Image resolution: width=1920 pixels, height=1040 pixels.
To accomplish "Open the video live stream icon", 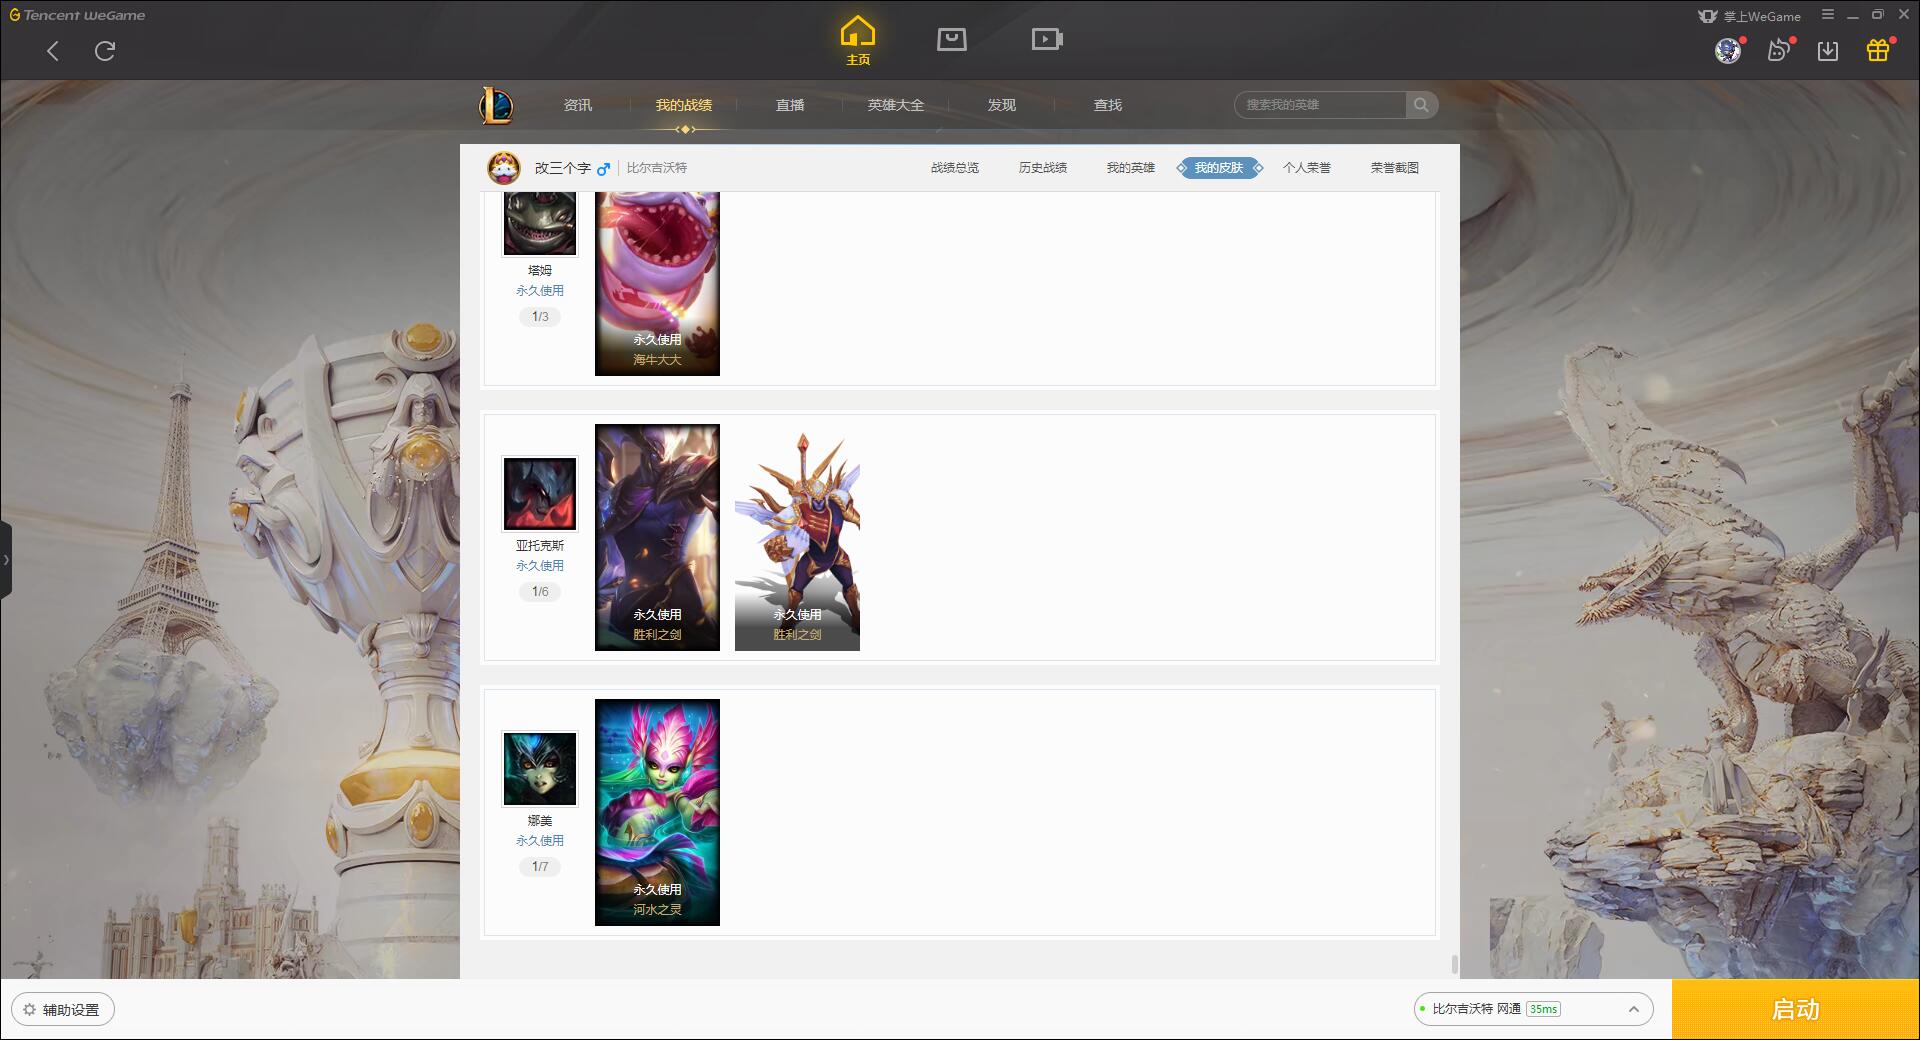I will click(1047, 39).
